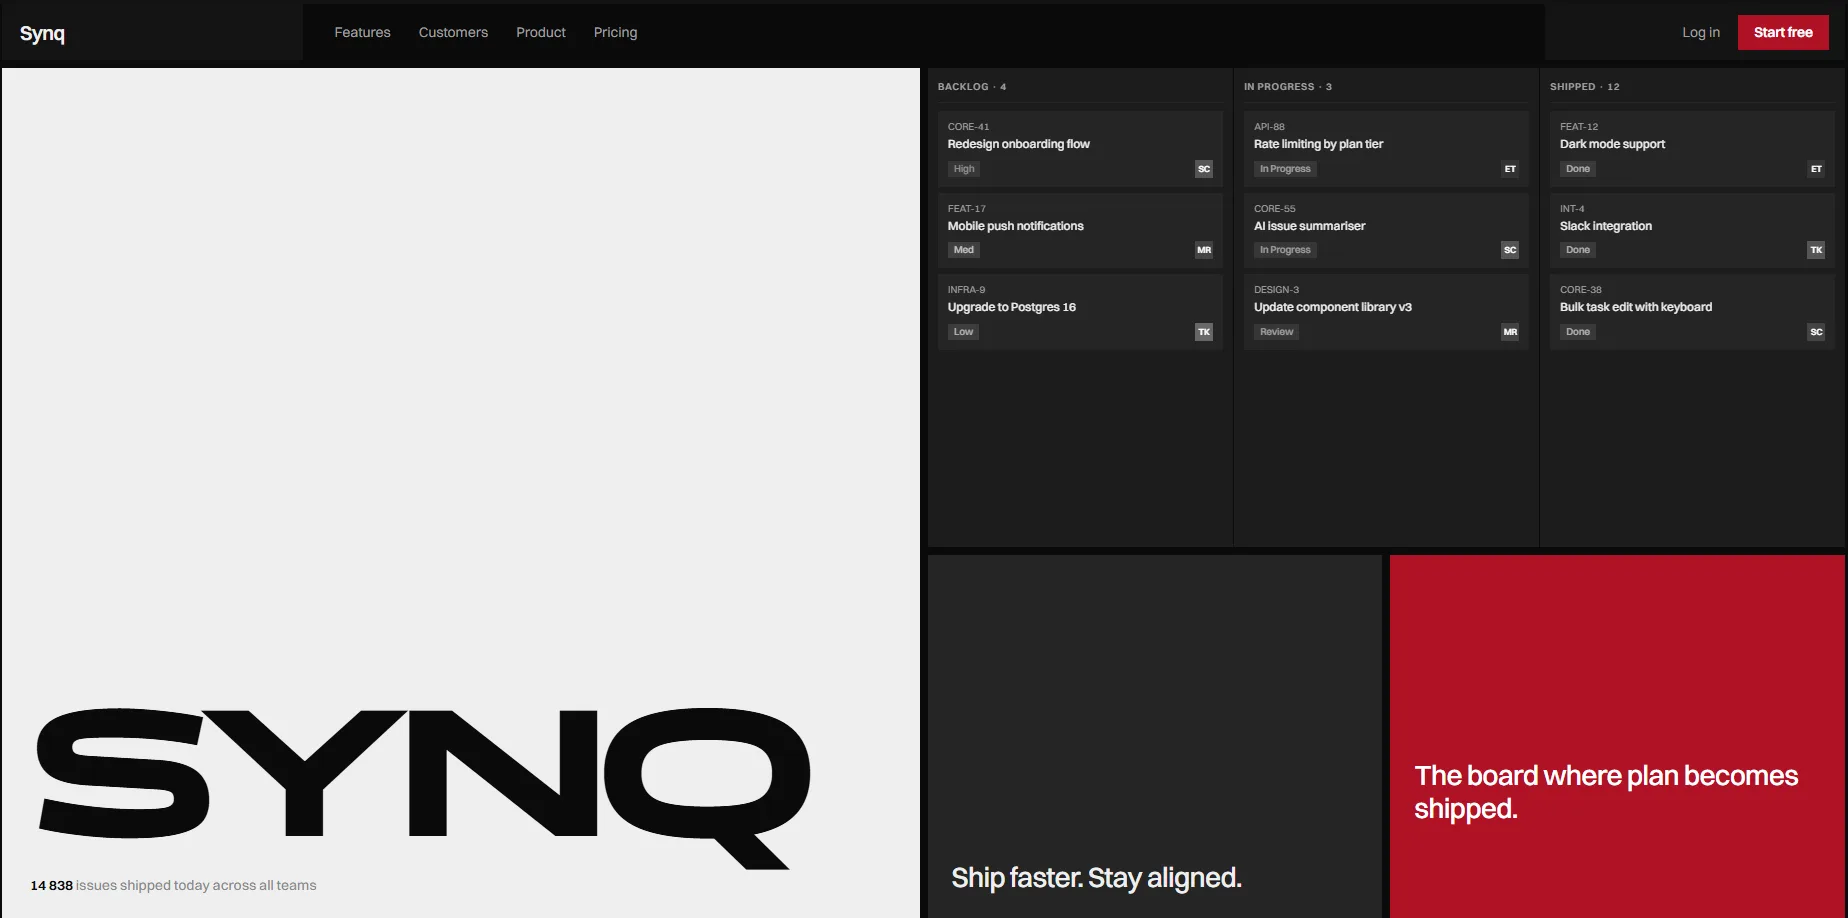1848x918 pixels.
Task: Open the Dark mode support title
Action: pyautogui.click(x=1613, y=144)
